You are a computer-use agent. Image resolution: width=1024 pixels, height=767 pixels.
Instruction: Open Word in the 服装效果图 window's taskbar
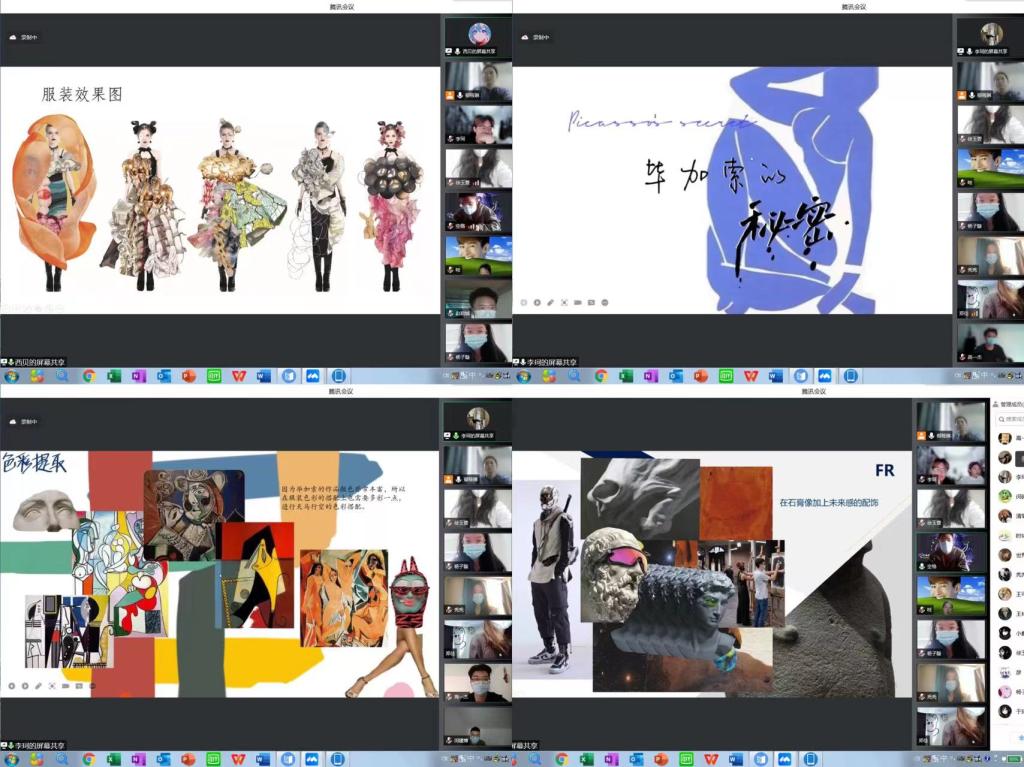click(x=263, y=376)
